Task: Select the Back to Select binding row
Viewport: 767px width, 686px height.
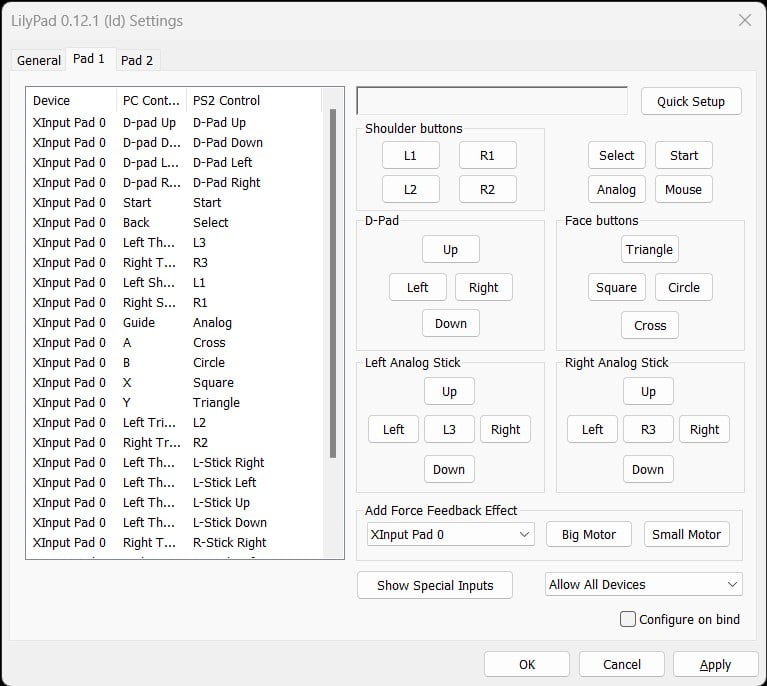Action: [175, 223]
